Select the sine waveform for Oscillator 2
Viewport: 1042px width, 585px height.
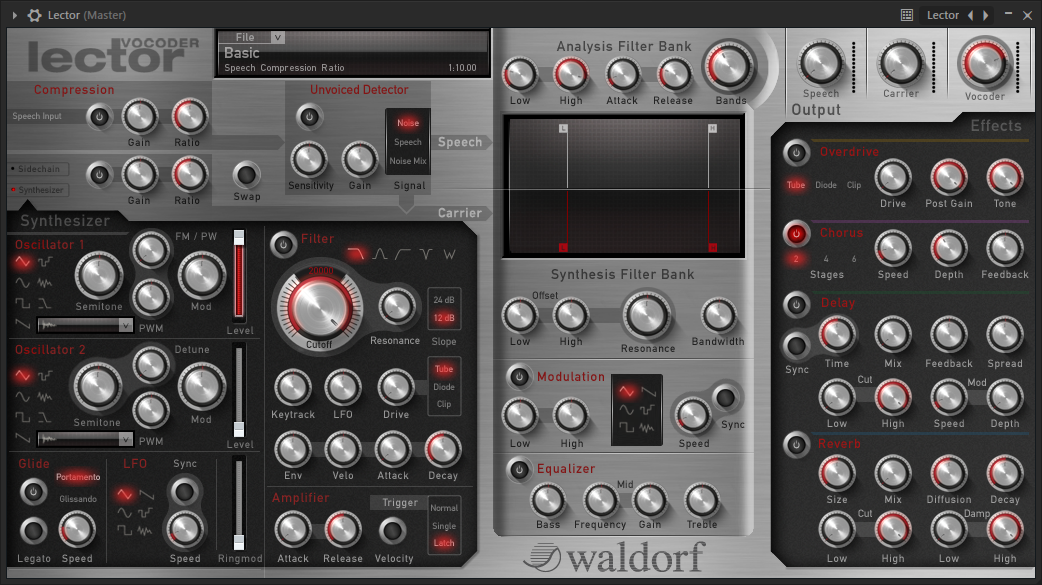click(23, 397)
